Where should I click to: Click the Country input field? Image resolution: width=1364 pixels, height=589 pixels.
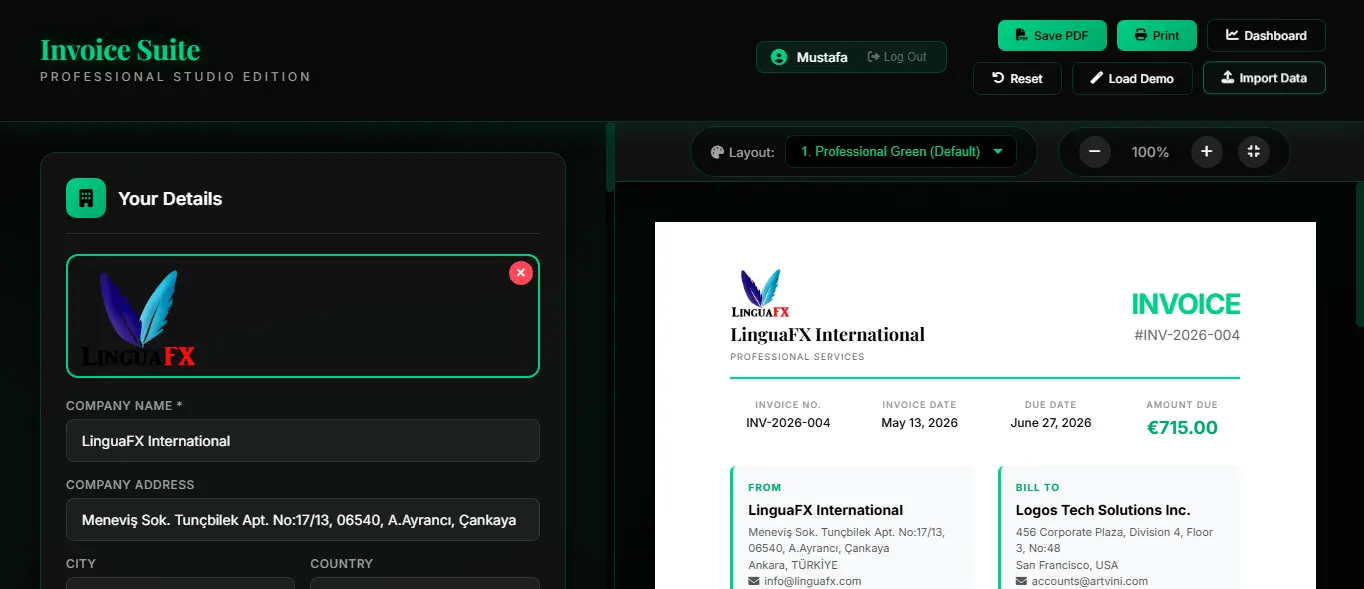(x=425, y=583)
